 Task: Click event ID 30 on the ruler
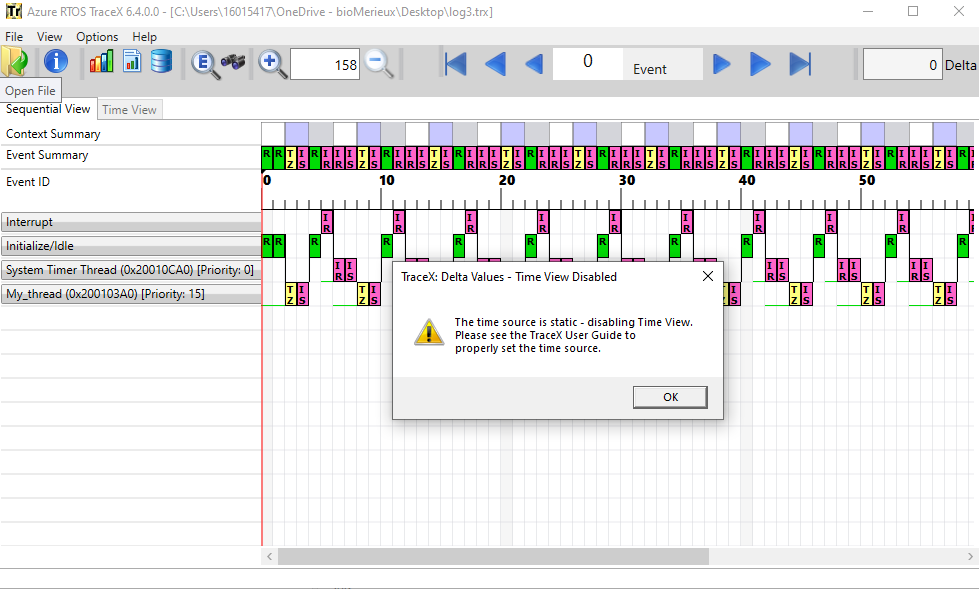pos(627,181)
